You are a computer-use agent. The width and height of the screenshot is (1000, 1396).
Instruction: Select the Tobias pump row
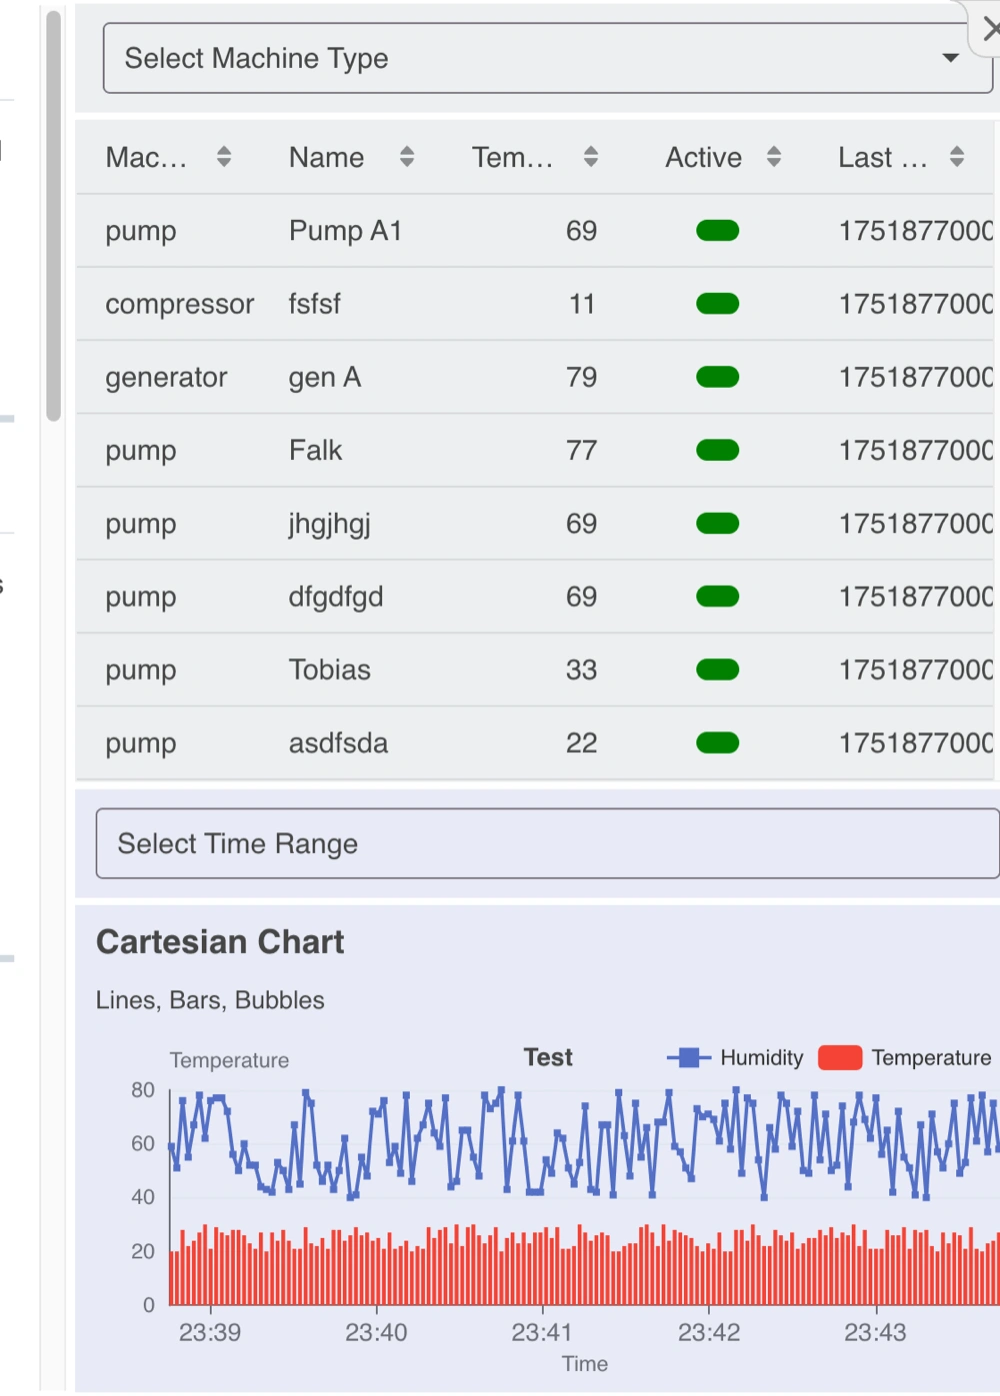point(330,670)
